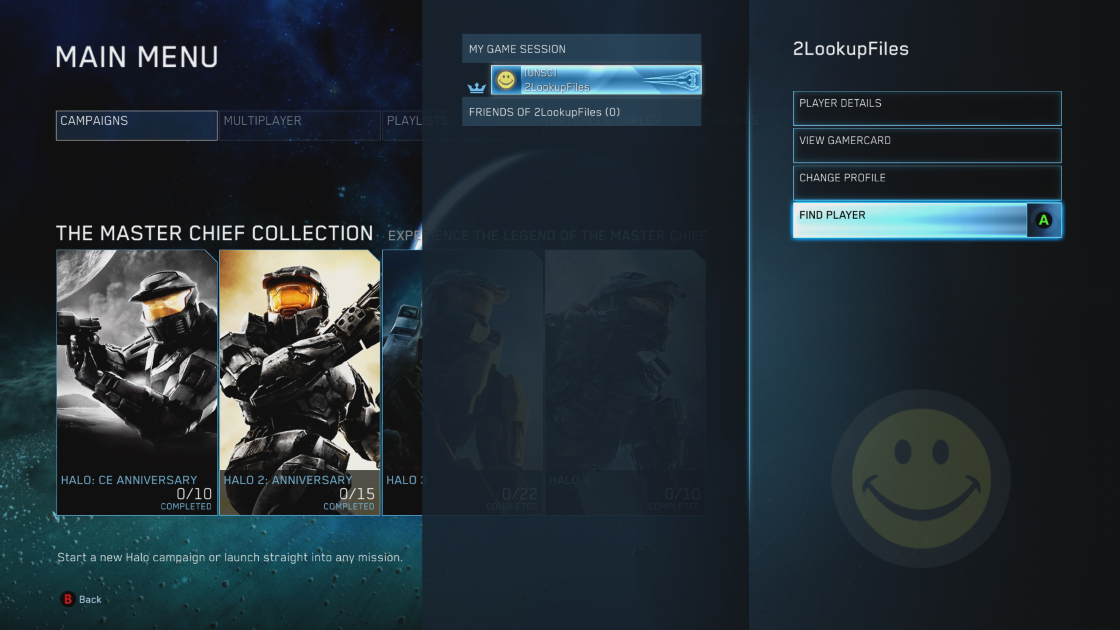
Task: Click the crown party leader icon
Action: pos(476,87)
